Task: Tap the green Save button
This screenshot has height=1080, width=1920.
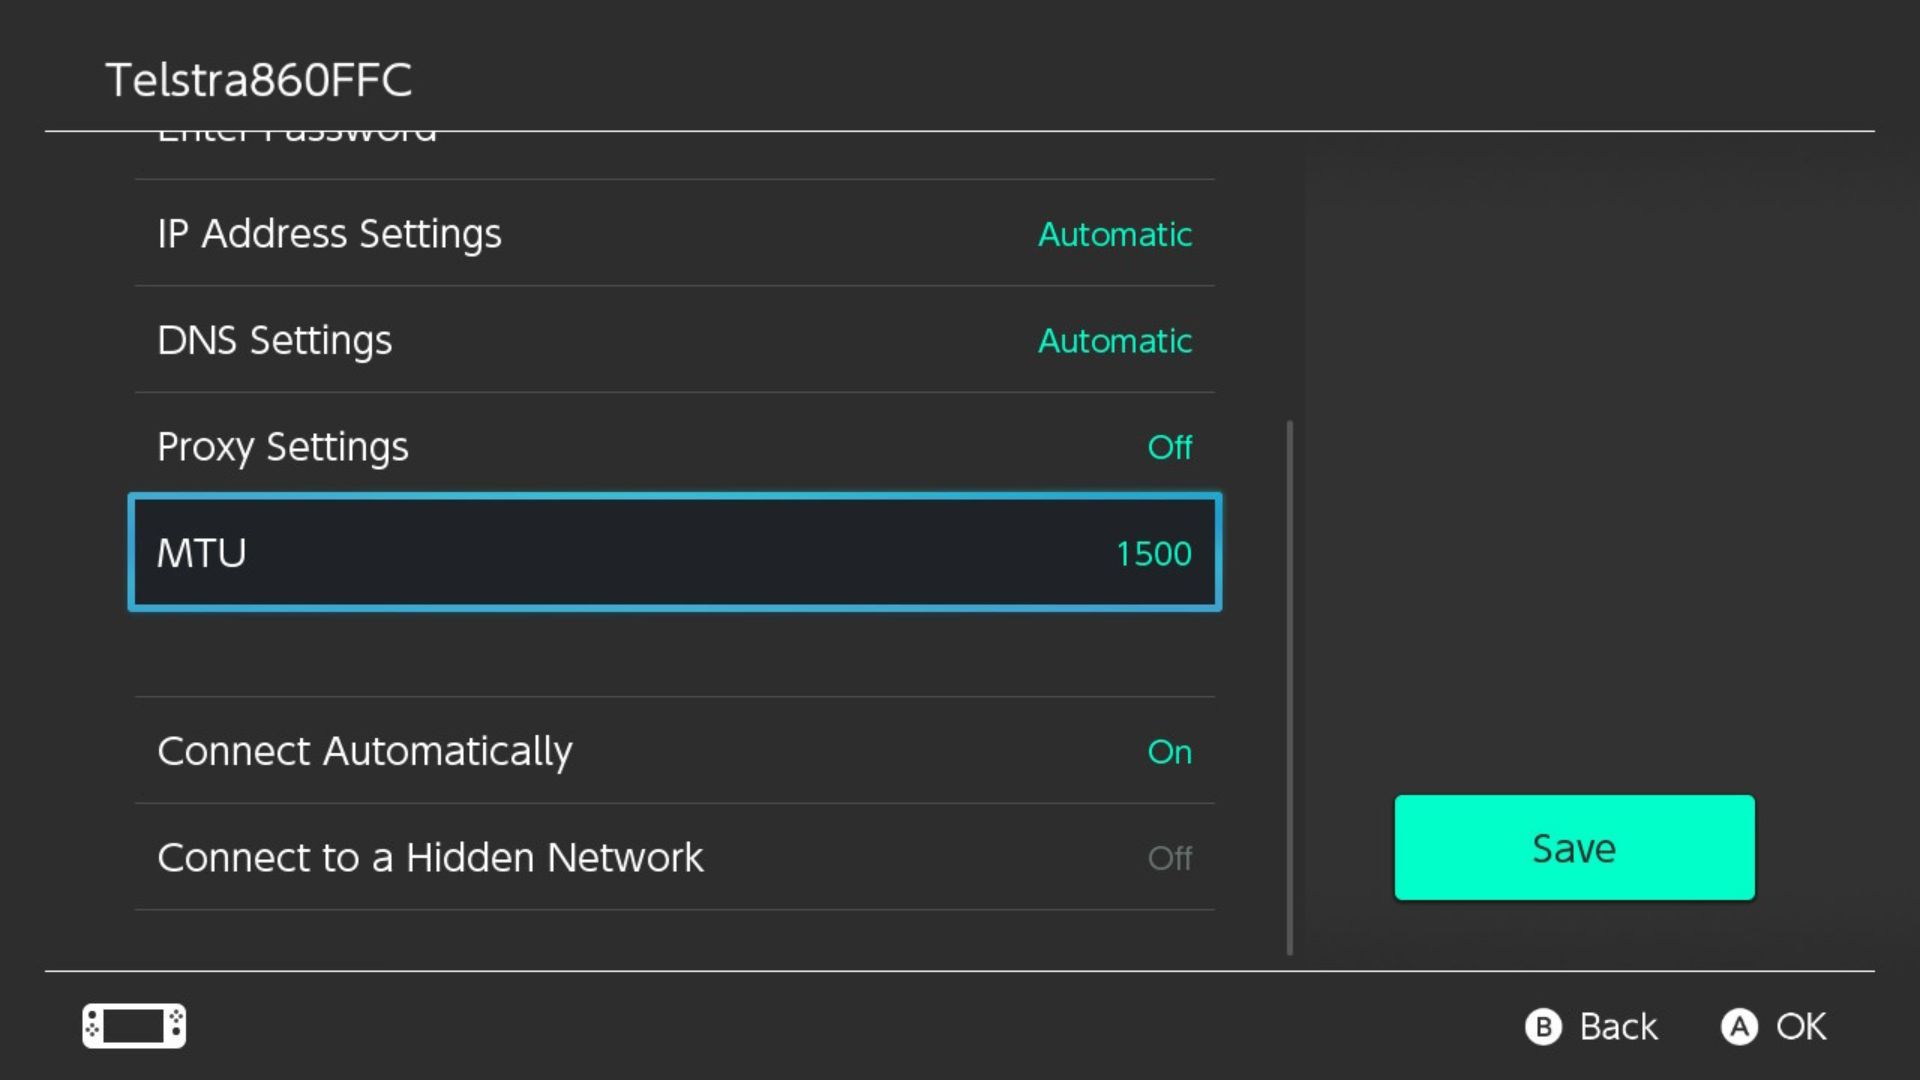Action: 1573,847
